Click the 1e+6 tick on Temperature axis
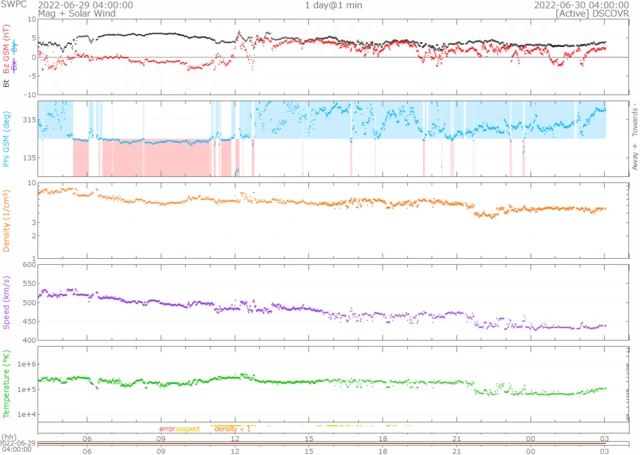640x455 pixels. (27, 364)
